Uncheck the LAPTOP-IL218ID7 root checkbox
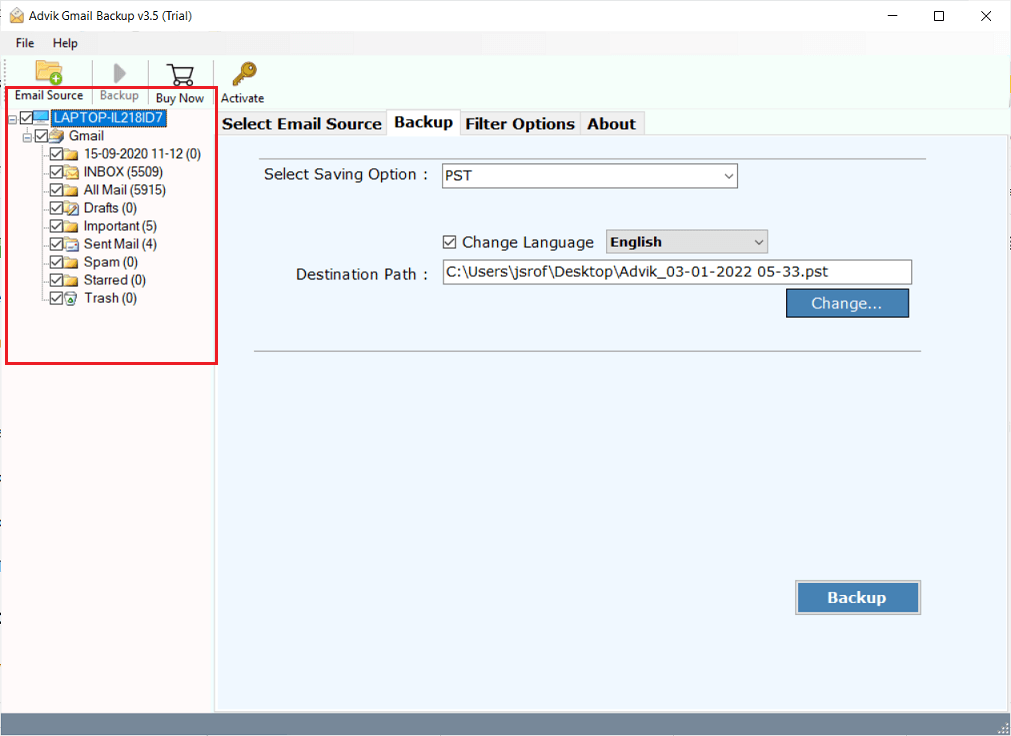This screenshot has height=736, width=1011. pos(26,117)
